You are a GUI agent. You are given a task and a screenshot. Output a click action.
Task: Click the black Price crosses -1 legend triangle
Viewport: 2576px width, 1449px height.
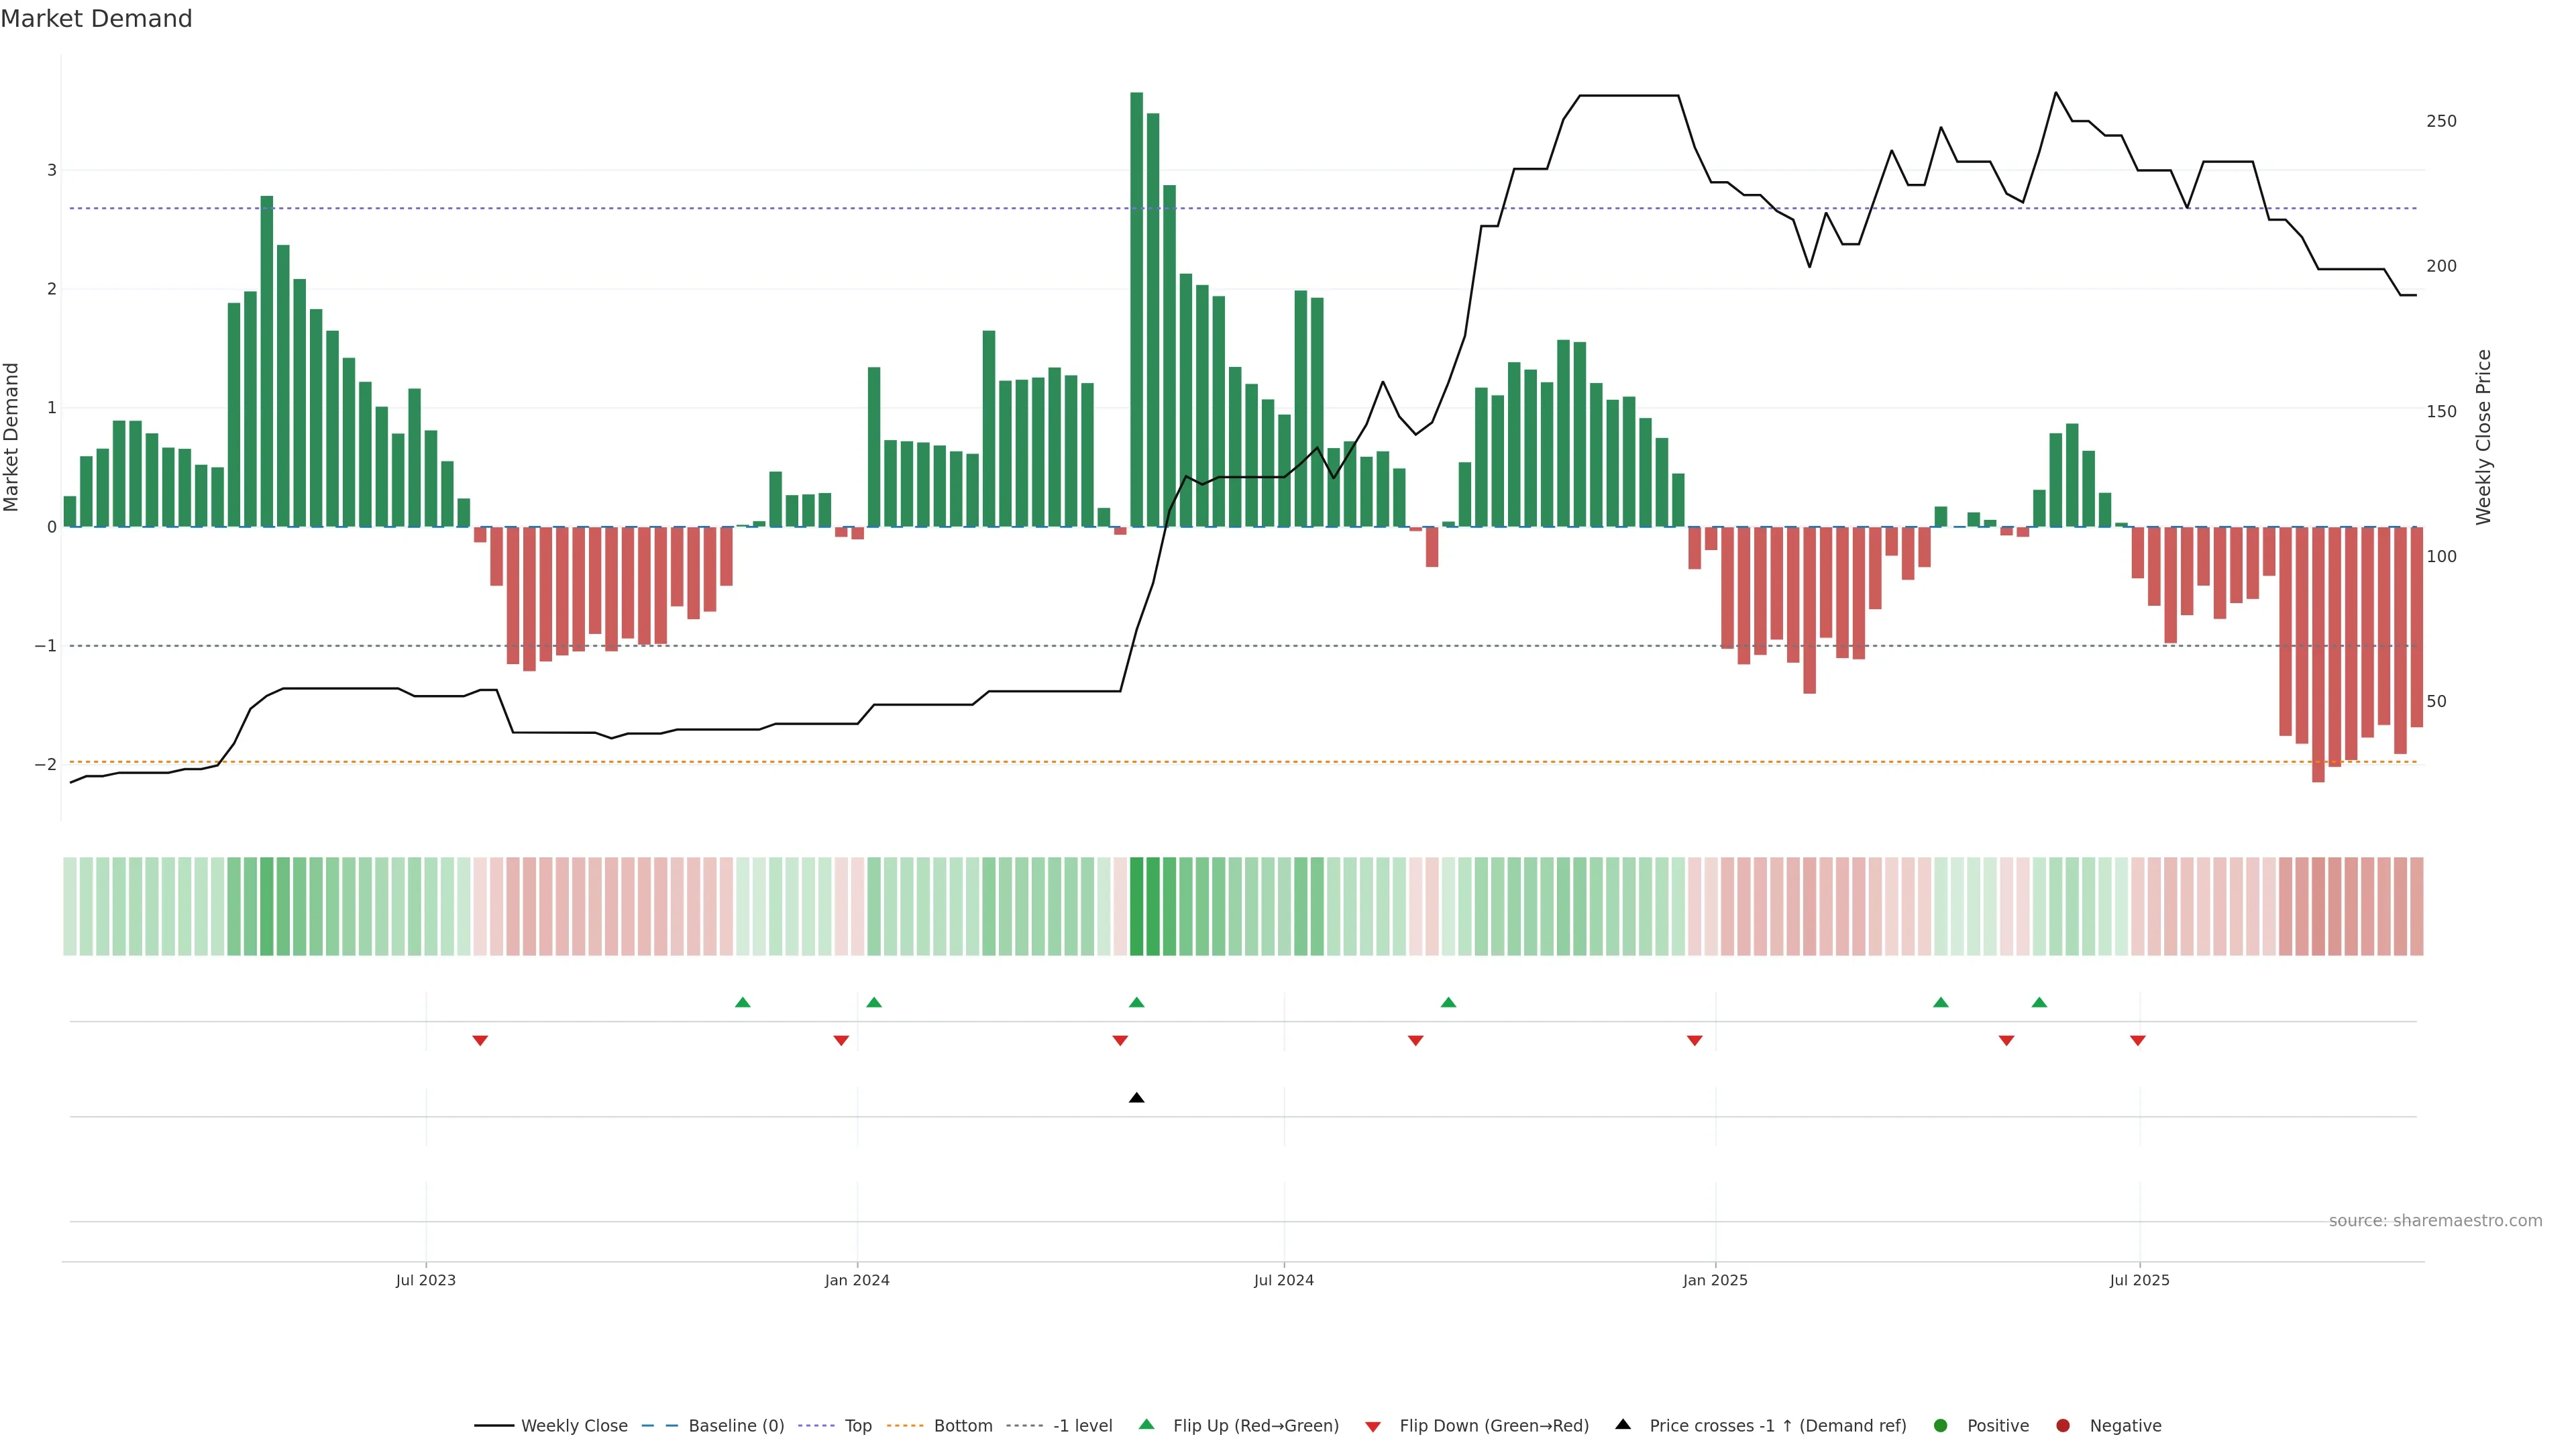click(1622, 1424)
